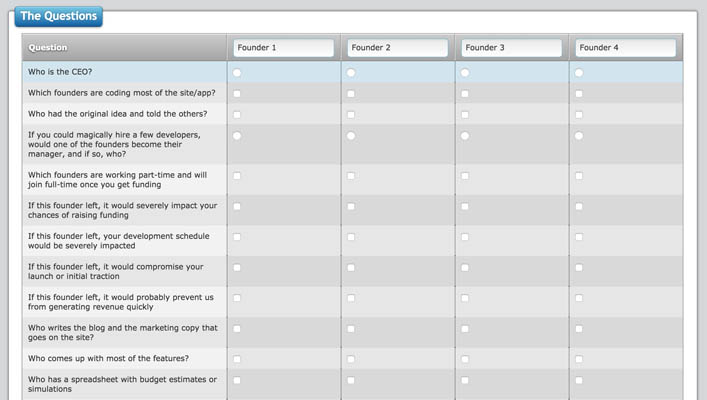Check Founder 3 for preventing quick revenue
The height and width of the screenshot is (400, 707).
[x=465, y=298]
